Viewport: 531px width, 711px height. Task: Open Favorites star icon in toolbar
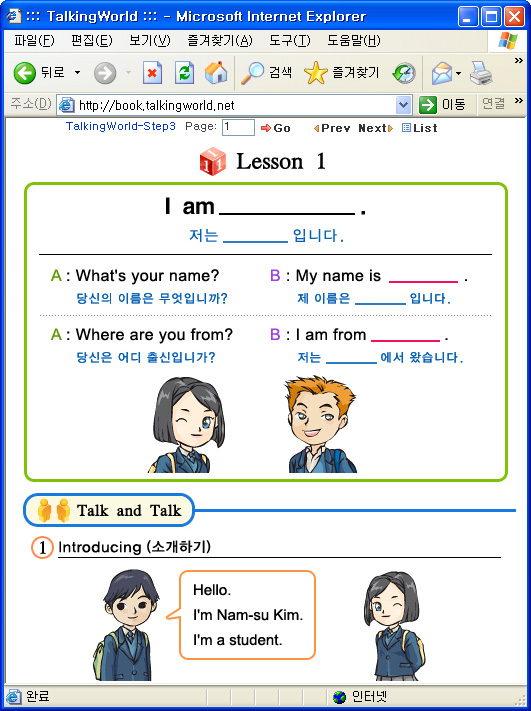(x=316, y=73)
